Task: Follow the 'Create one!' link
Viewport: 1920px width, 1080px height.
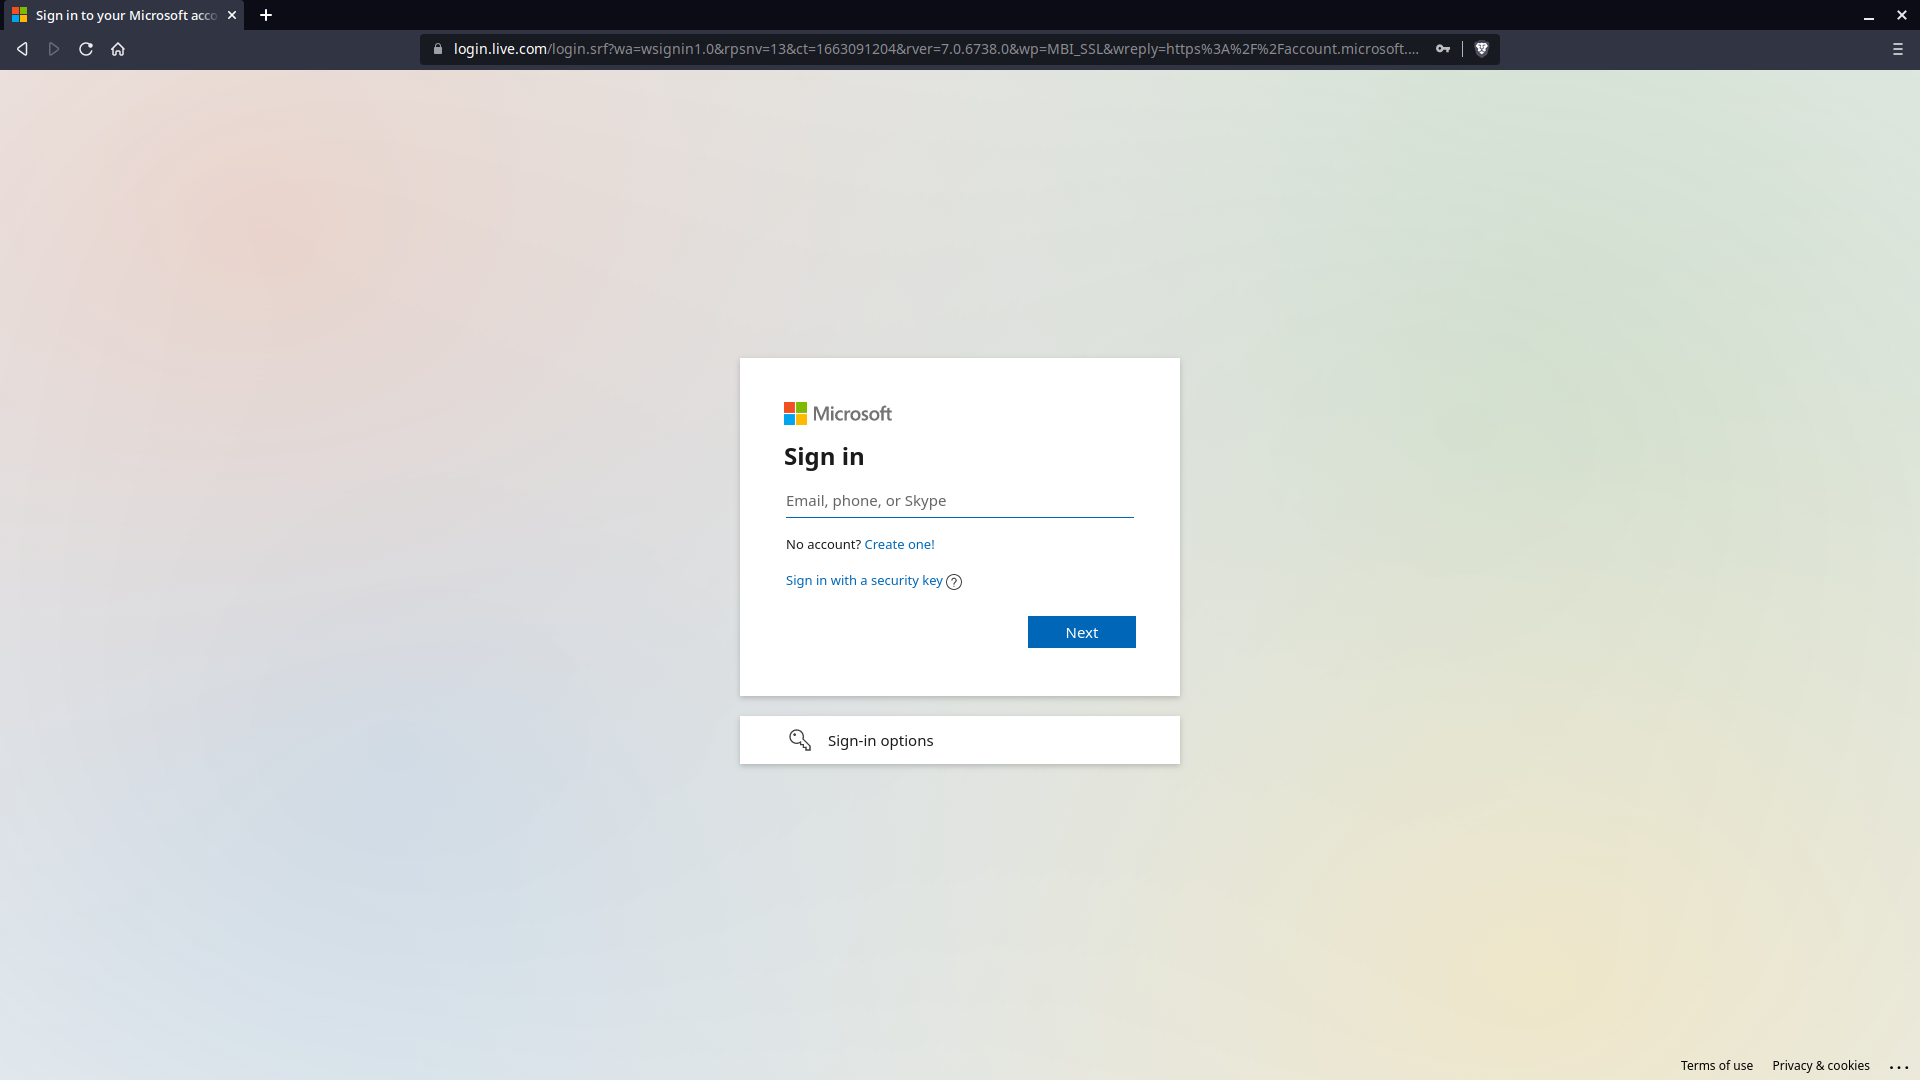Action: click(x=899, y=545)
